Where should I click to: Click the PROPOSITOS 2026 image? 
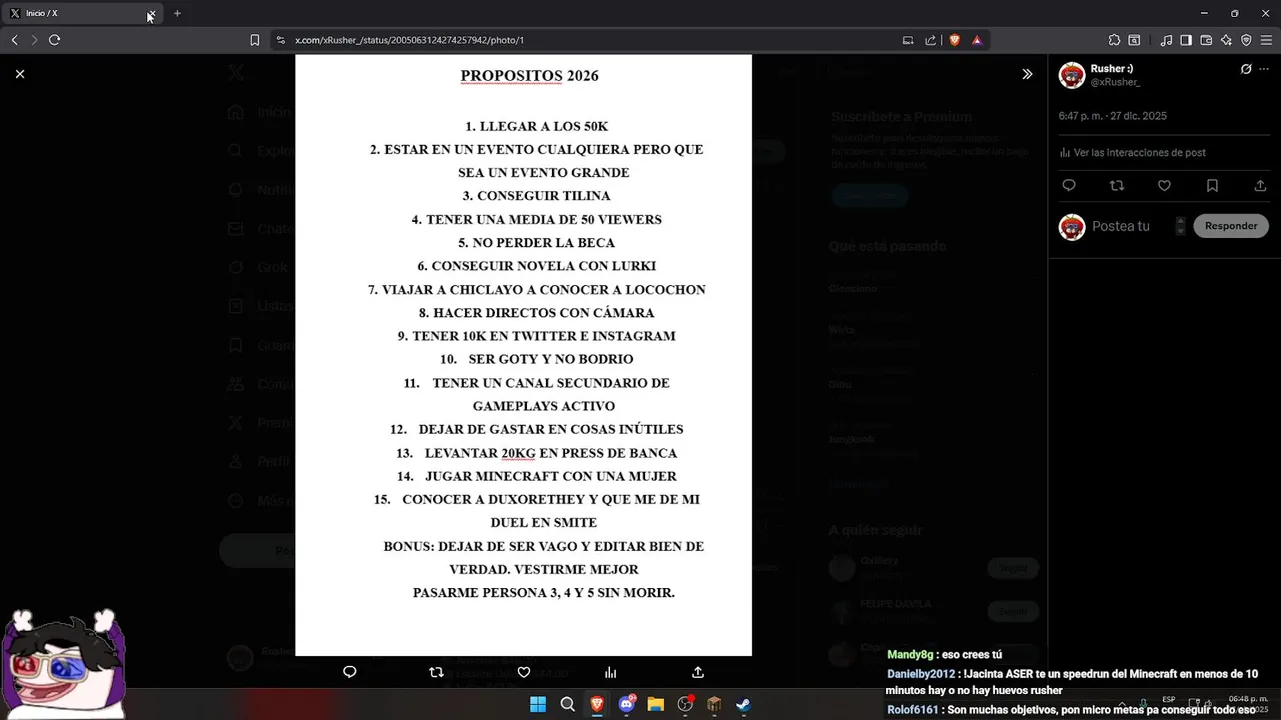pos(523,355)
